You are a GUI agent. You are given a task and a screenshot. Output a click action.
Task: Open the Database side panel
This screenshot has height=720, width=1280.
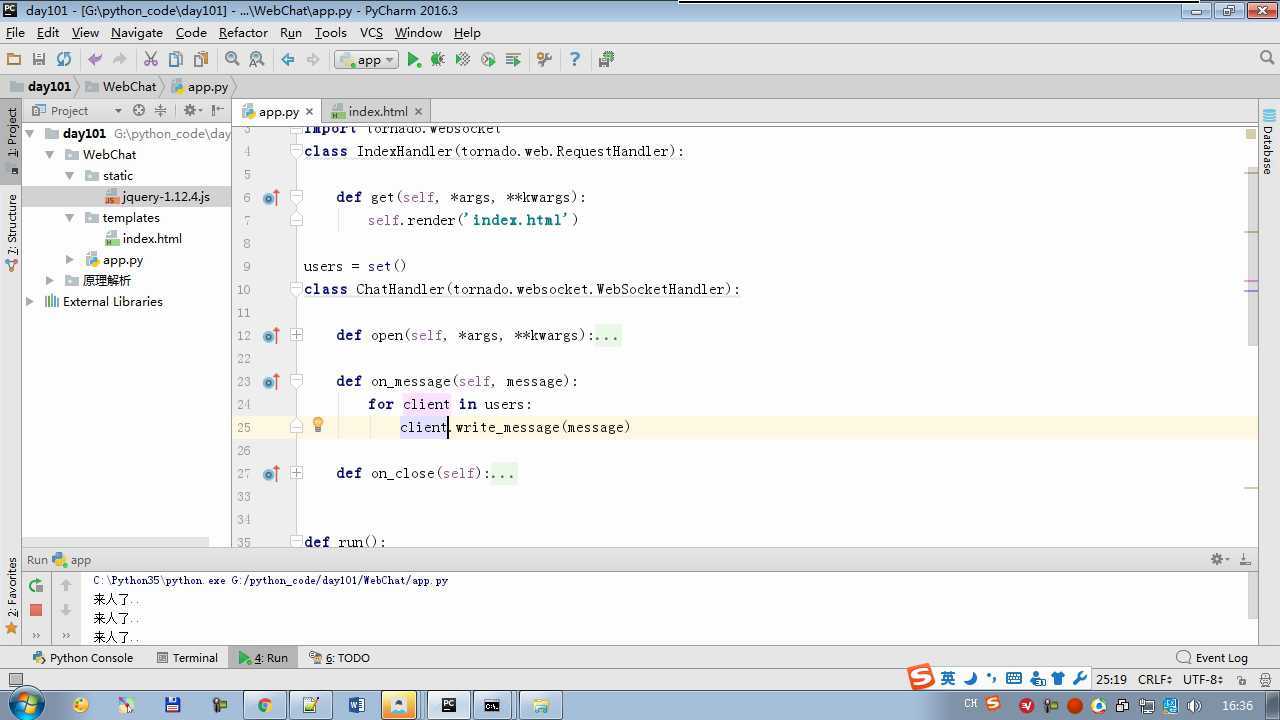[x=1268, y=142]
